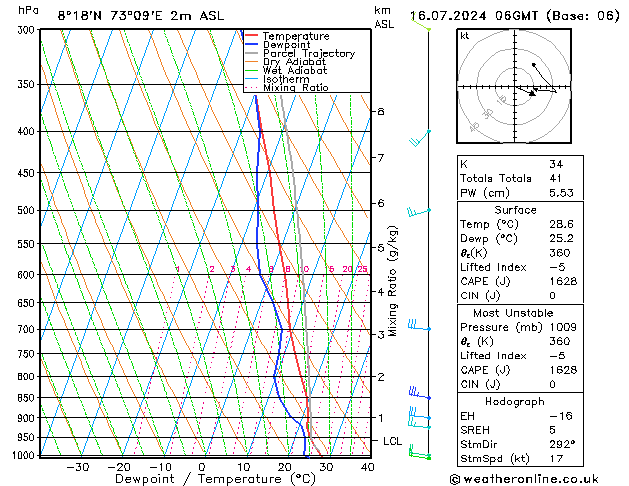Select "Parcel Trajectory" in the legend

click(309, 53)
